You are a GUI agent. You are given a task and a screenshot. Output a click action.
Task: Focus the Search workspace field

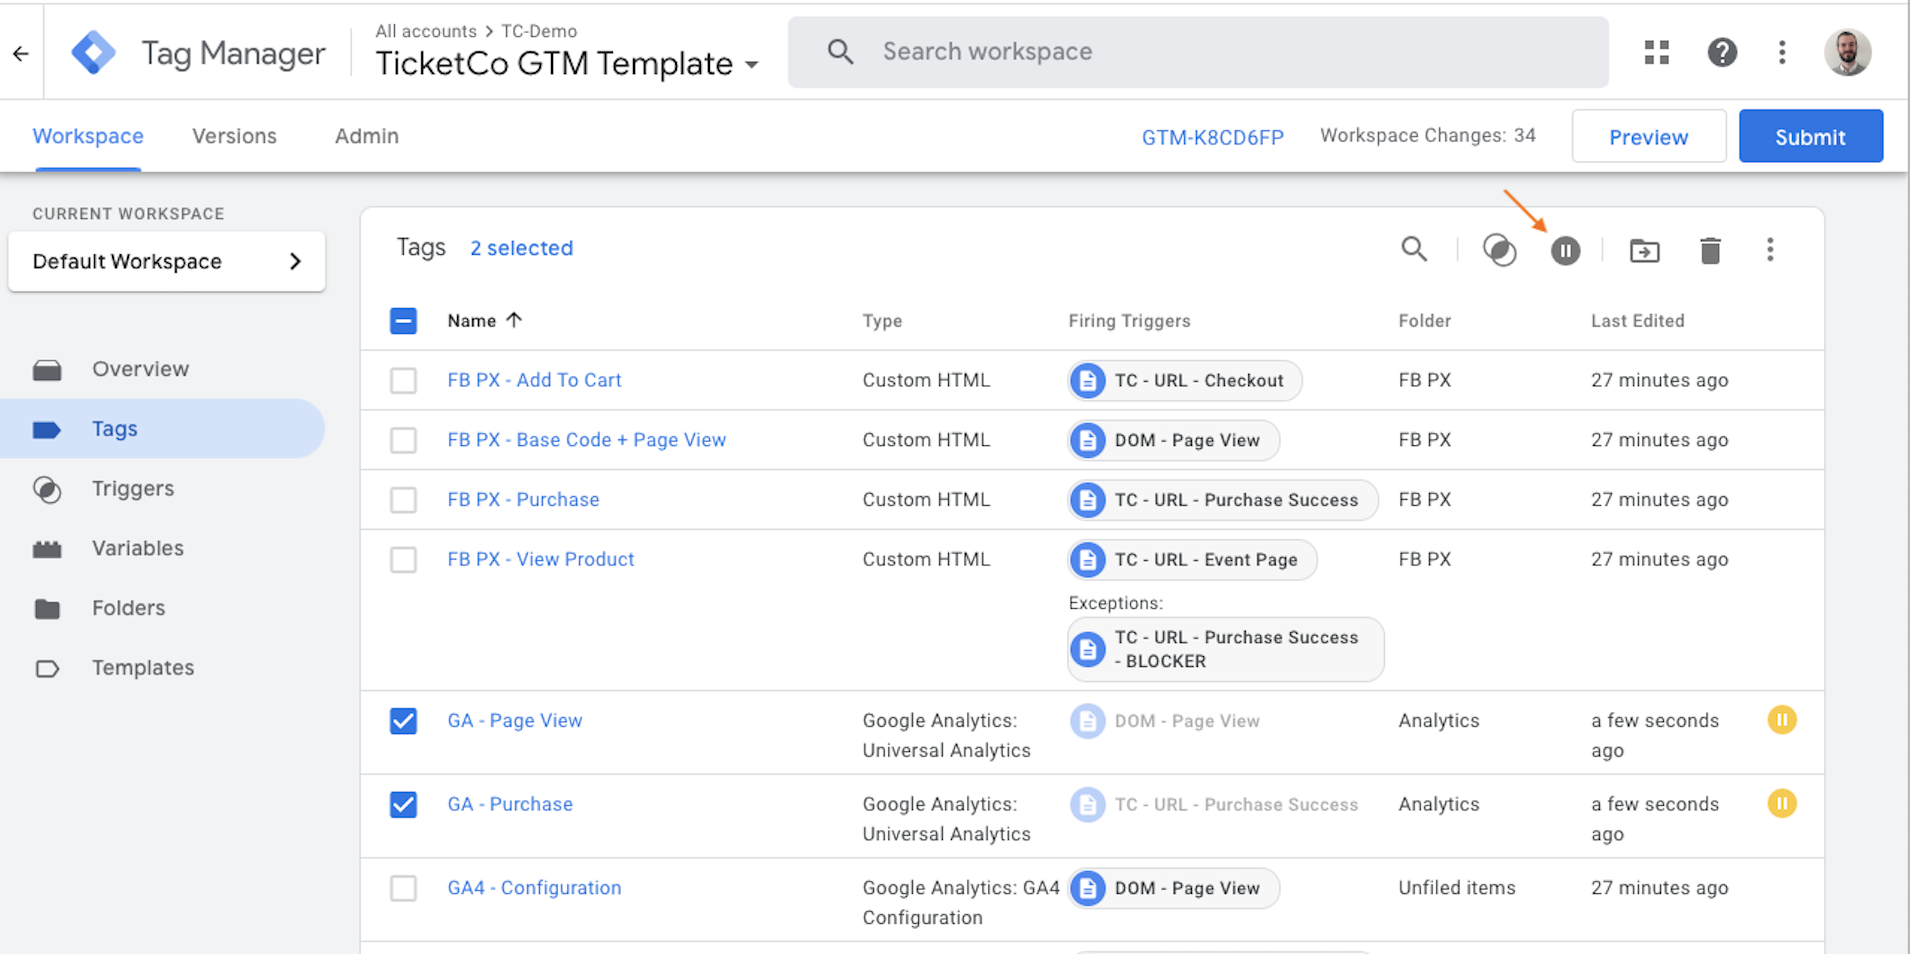pos(1198,52)
